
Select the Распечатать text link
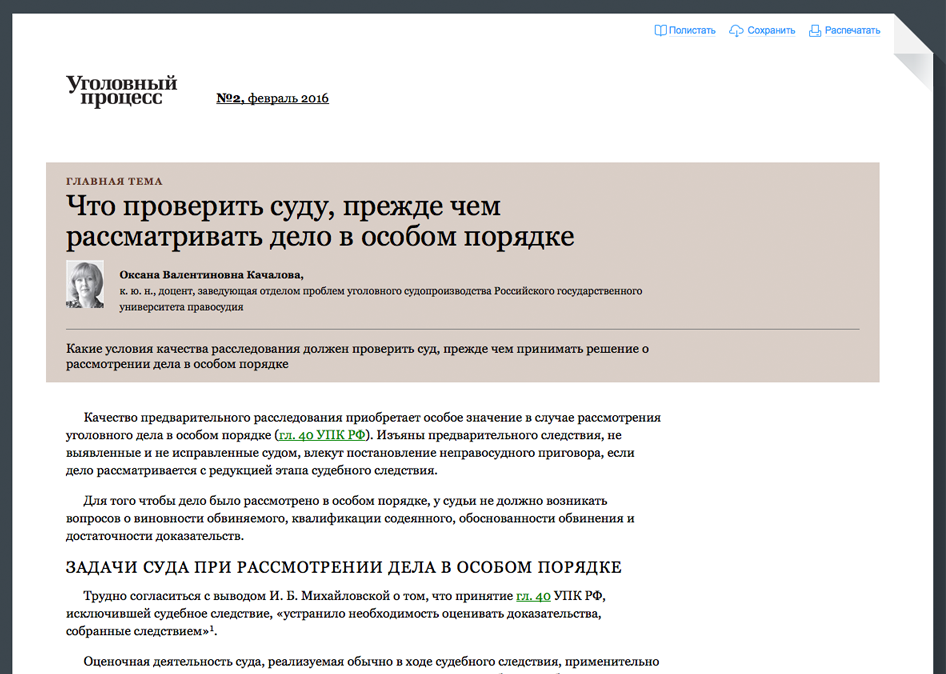point(852,30)
